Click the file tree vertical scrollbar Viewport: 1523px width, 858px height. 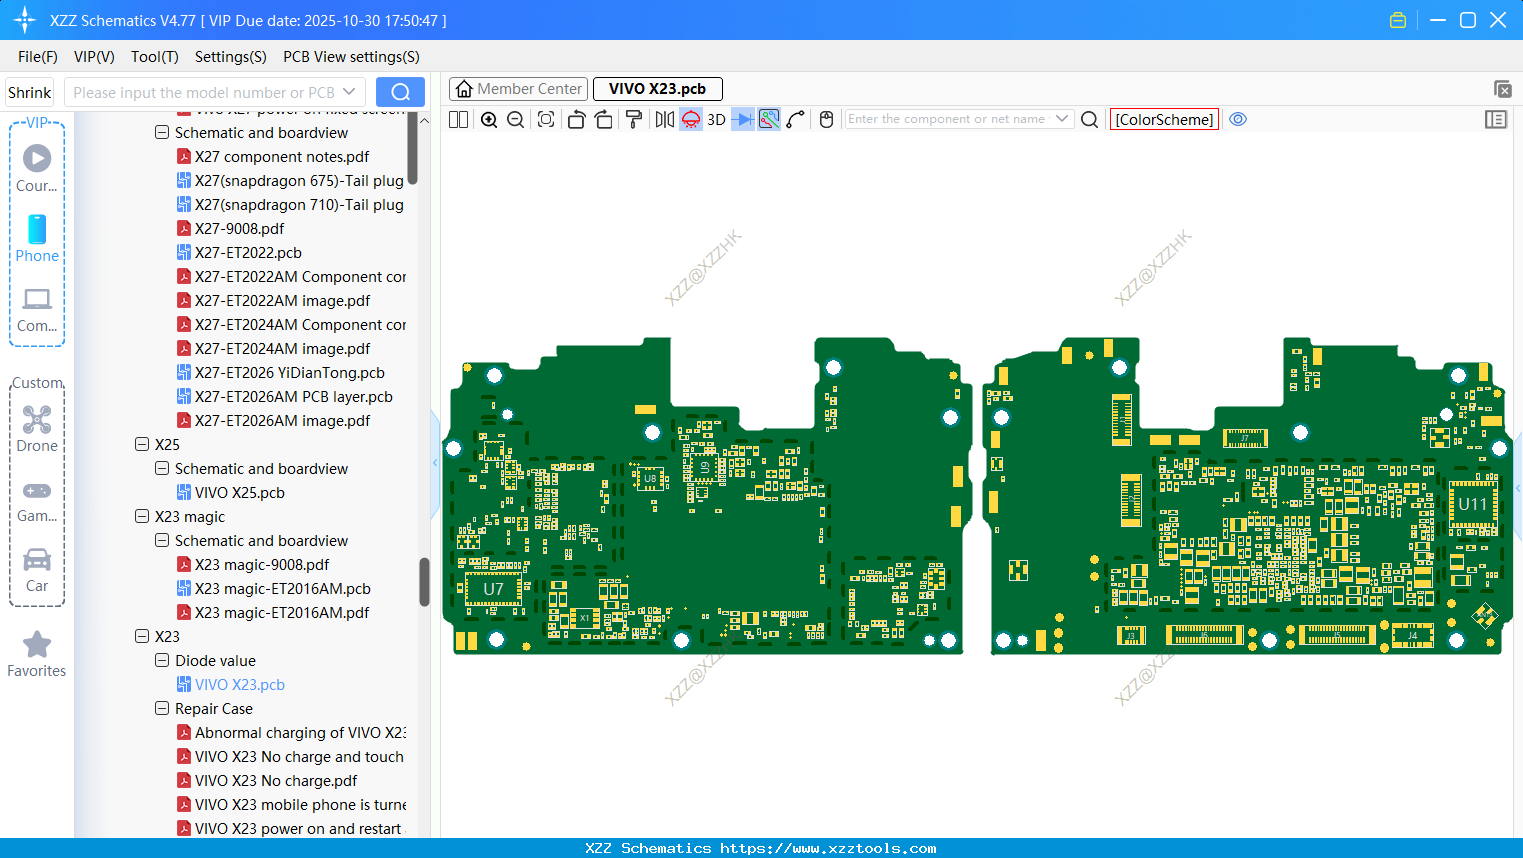point(424,582)
